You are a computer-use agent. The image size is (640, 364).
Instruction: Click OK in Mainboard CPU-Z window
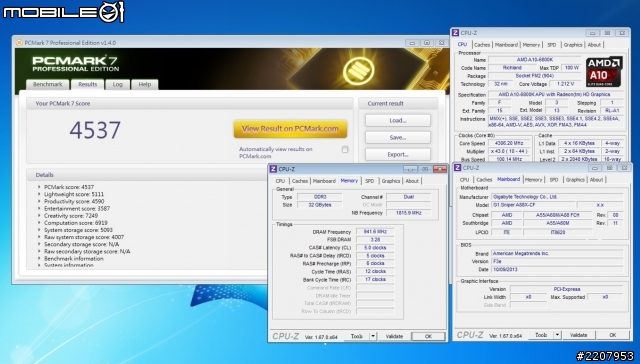[x=613, y=335]
